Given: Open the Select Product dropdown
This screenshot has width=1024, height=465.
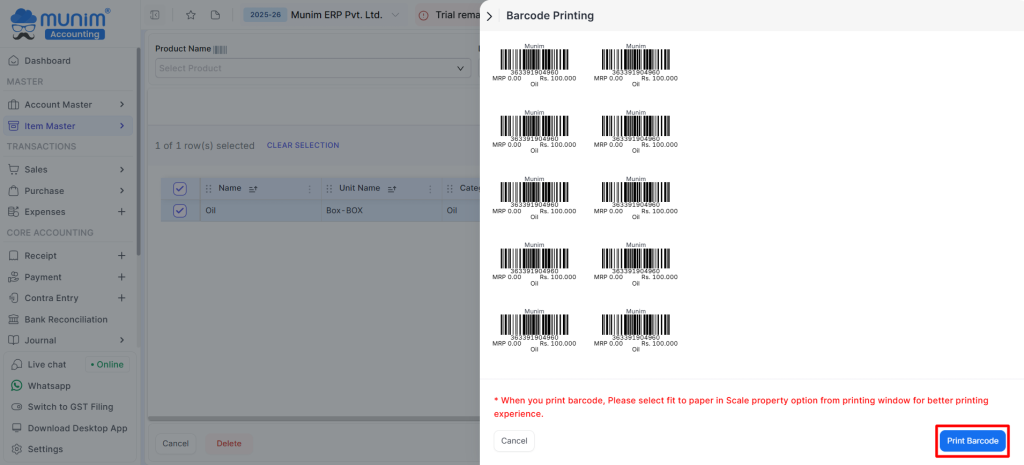Looking at the screenshot, I should (x=313, y=68).
